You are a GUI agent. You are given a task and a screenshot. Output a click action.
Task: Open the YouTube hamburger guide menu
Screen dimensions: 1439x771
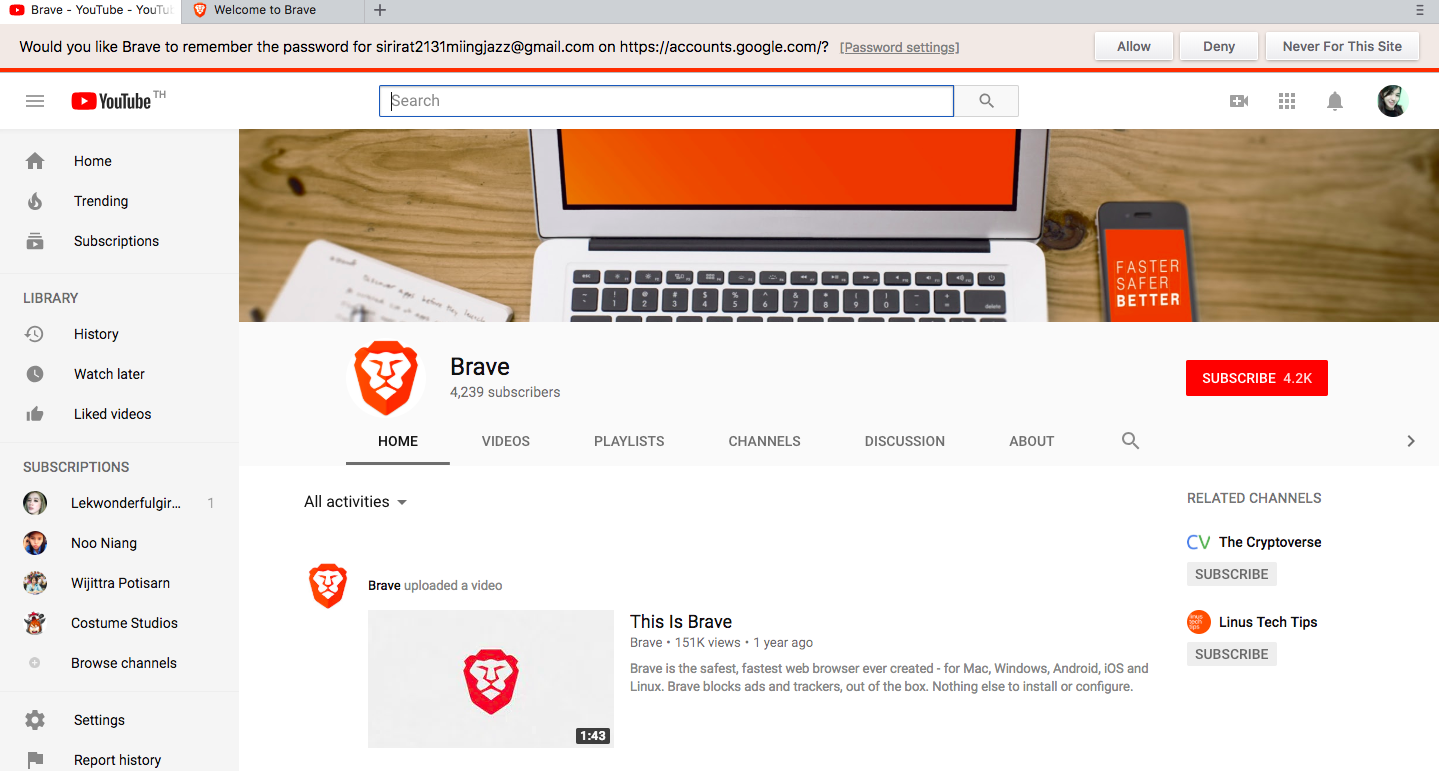(x=35, y=101)
